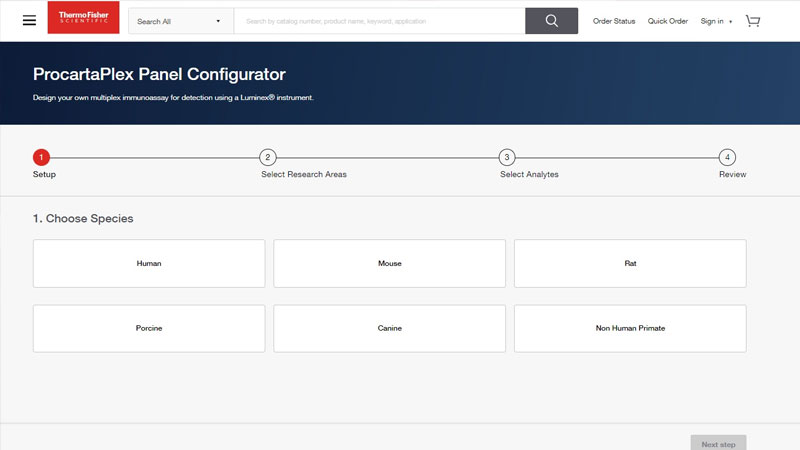
Task: Click the '1. Choose Species' heading
Action: [83, 218]
